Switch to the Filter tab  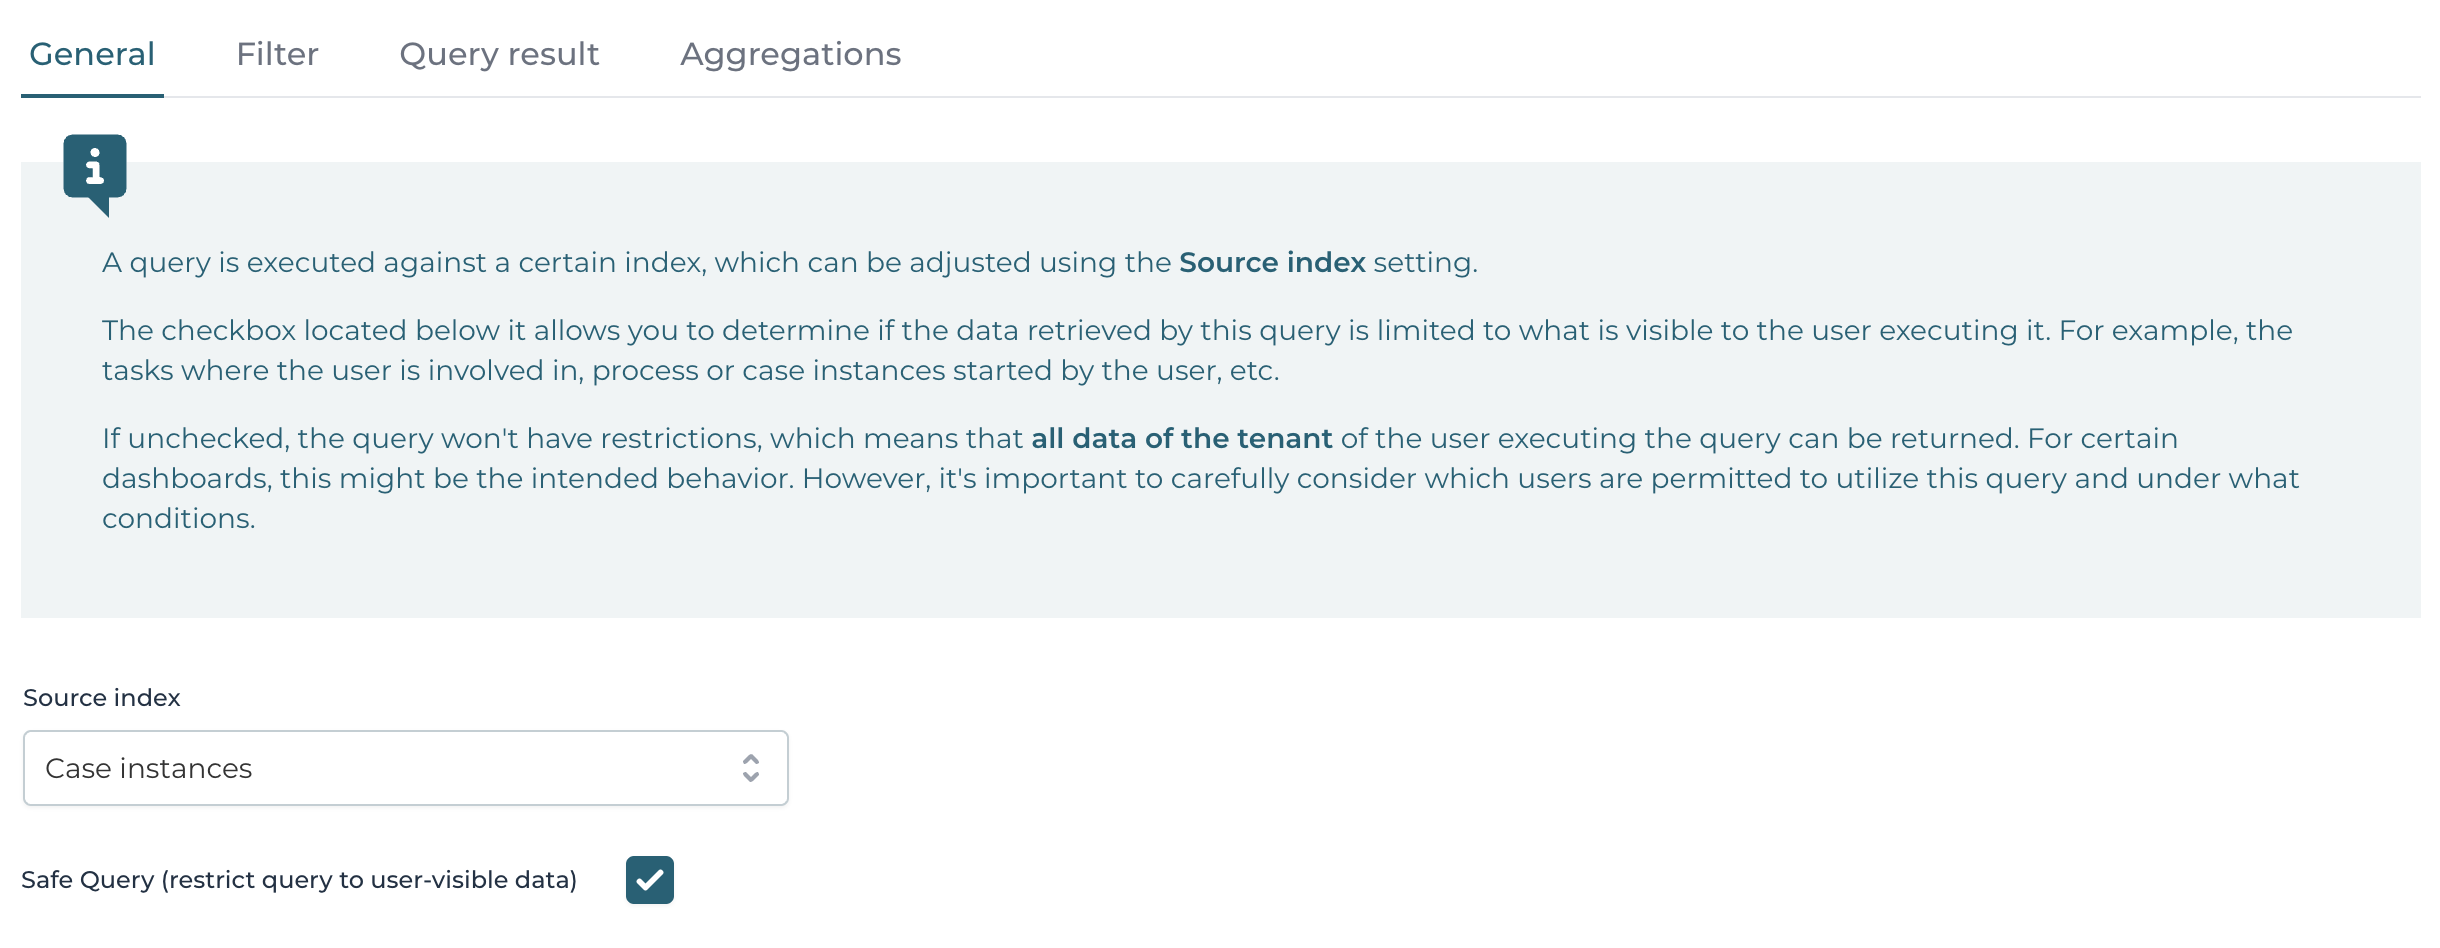pyautogui.click(x=277, y=54)
